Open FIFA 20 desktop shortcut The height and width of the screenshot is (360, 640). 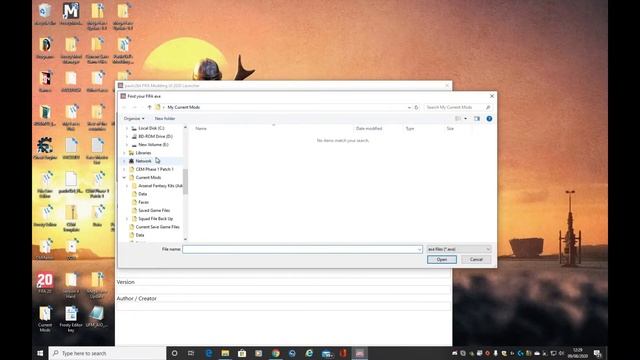[45, 283]
